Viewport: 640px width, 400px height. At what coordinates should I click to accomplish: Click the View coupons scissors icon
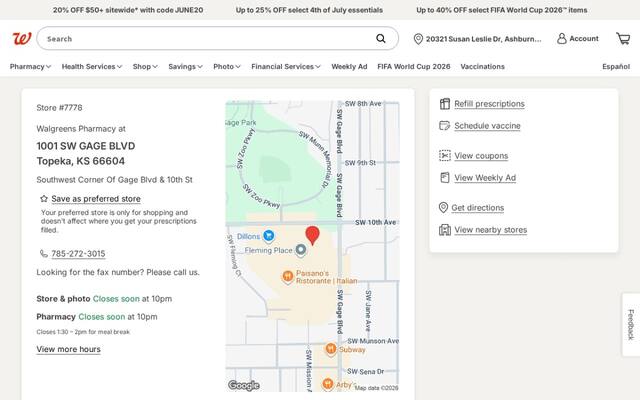click(444, 156)
